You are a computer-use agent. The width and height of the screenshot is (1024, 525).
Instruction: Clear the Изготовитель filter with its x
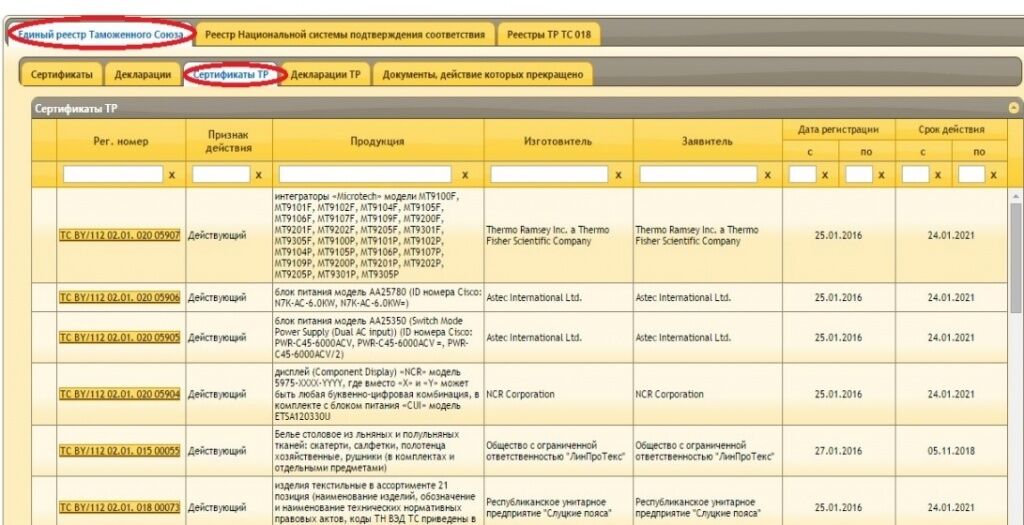618,175
